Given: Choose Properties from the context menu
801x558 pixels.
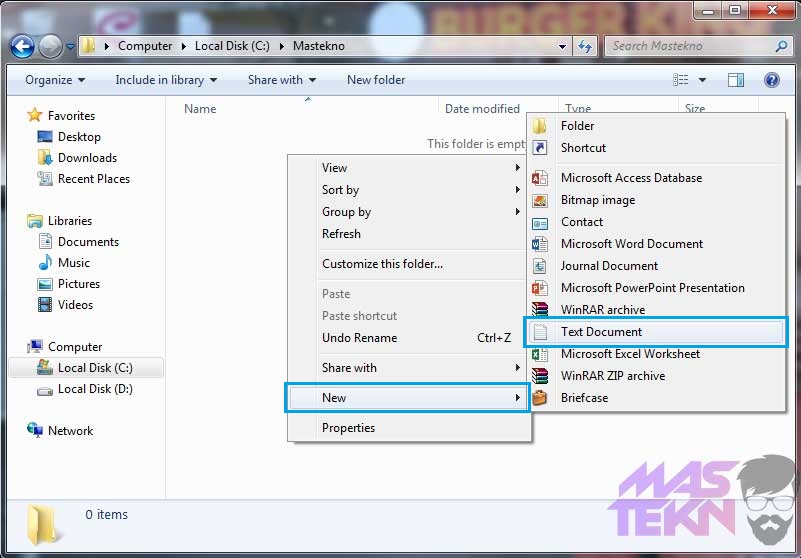Looking at the screenshot, I should 409,428.
